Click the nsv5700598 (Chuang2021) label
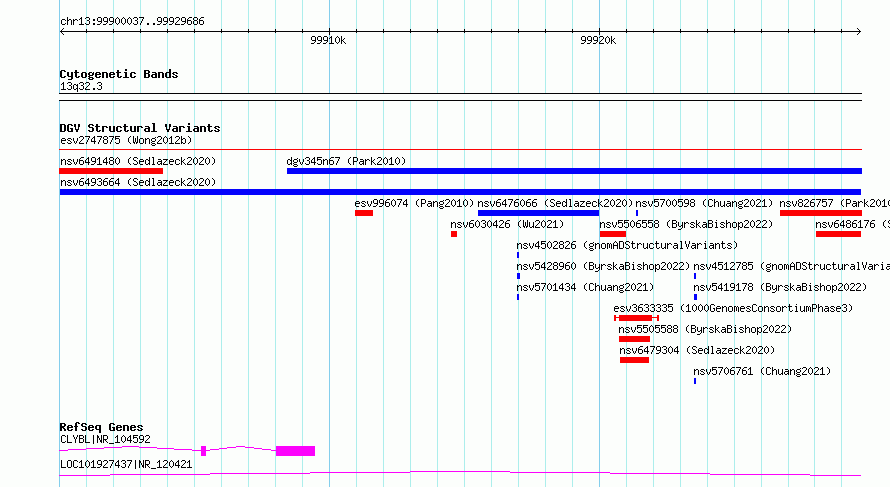The height and width of the screenshot is (487, 890). pos(704,203)
